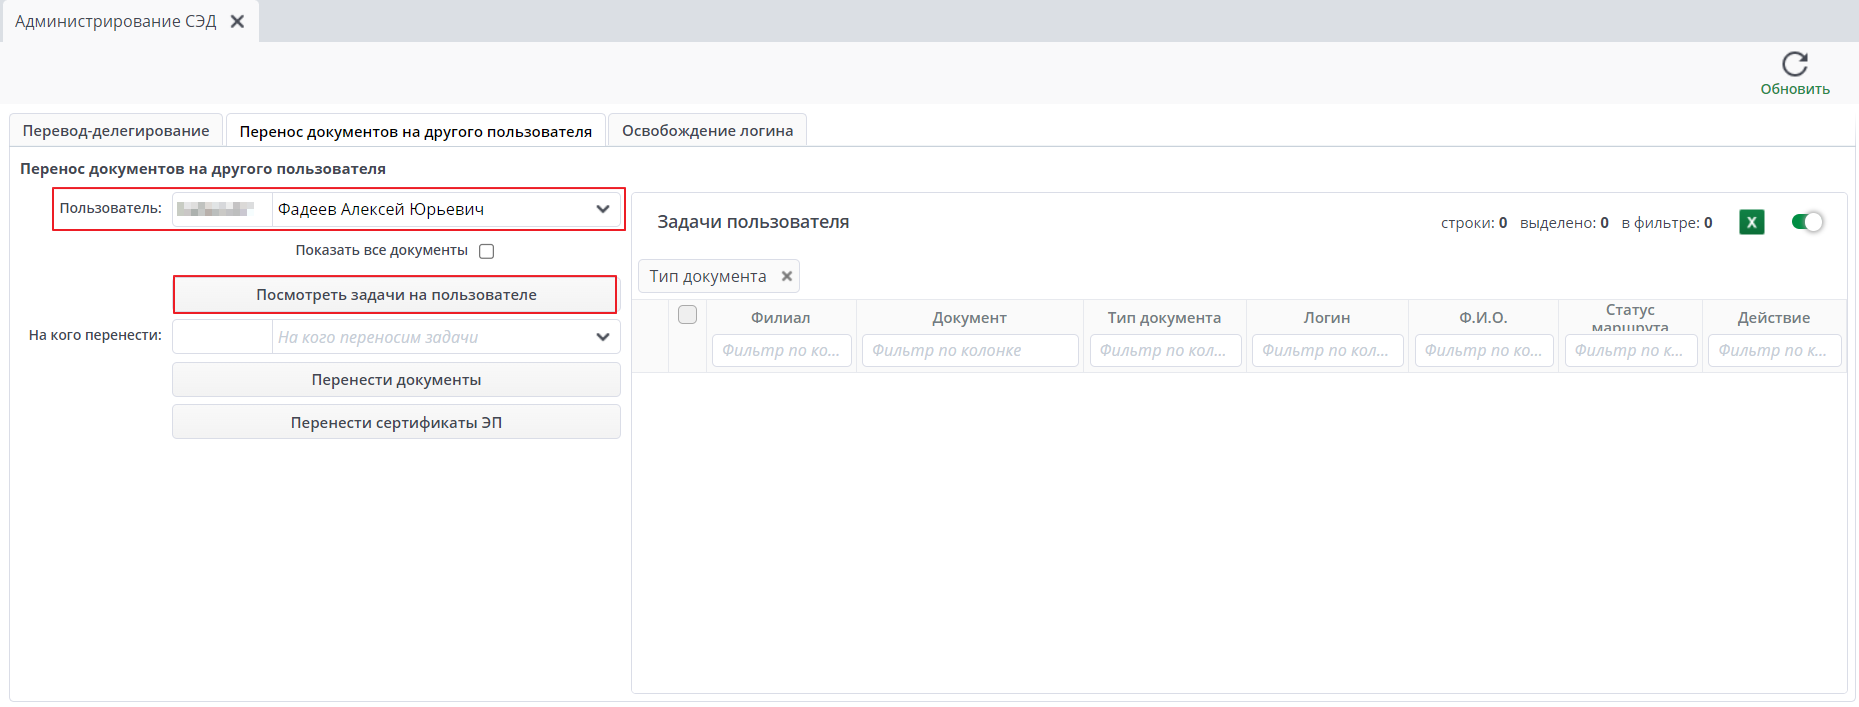
Task: Click the Логин column filter field
Action: [1326, 351]
